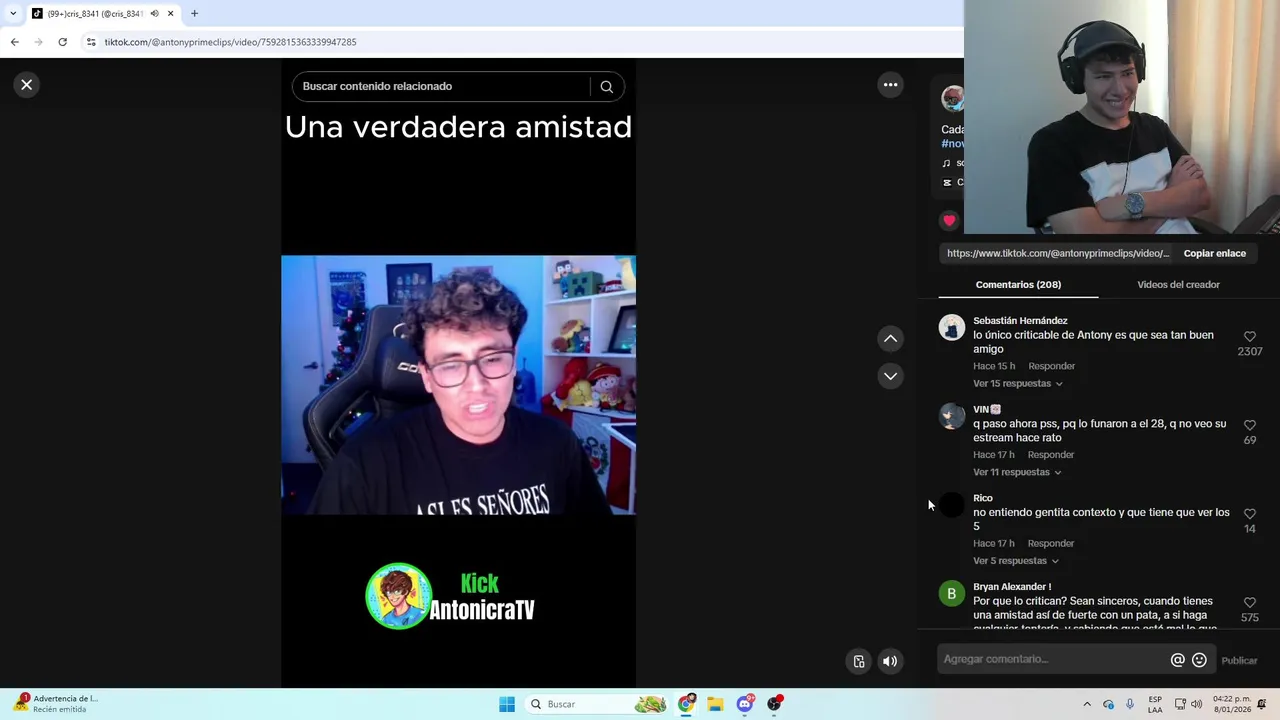Reload the TikTok page

click(62, 42)
